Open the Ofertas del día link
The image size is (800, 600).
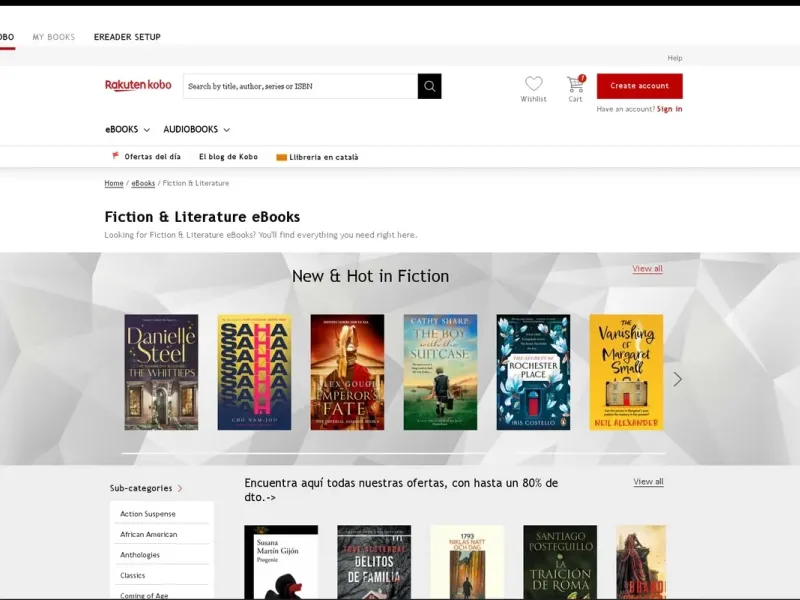point(153,157)
